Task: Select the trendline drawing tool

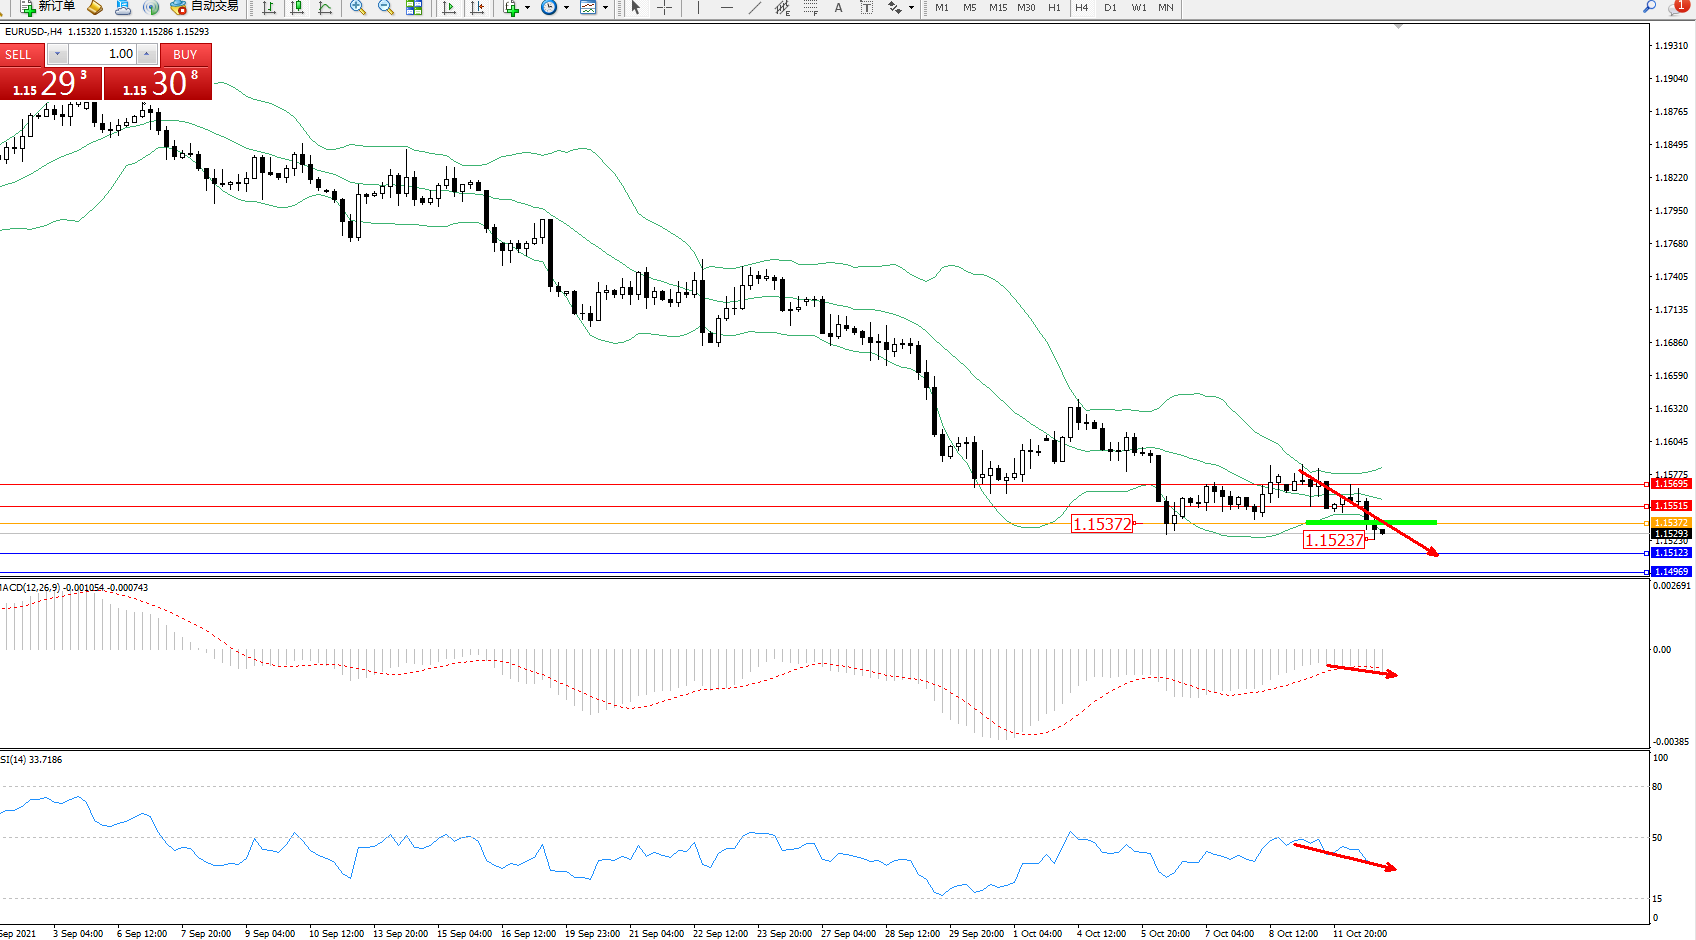Action: tap(754, 8)
